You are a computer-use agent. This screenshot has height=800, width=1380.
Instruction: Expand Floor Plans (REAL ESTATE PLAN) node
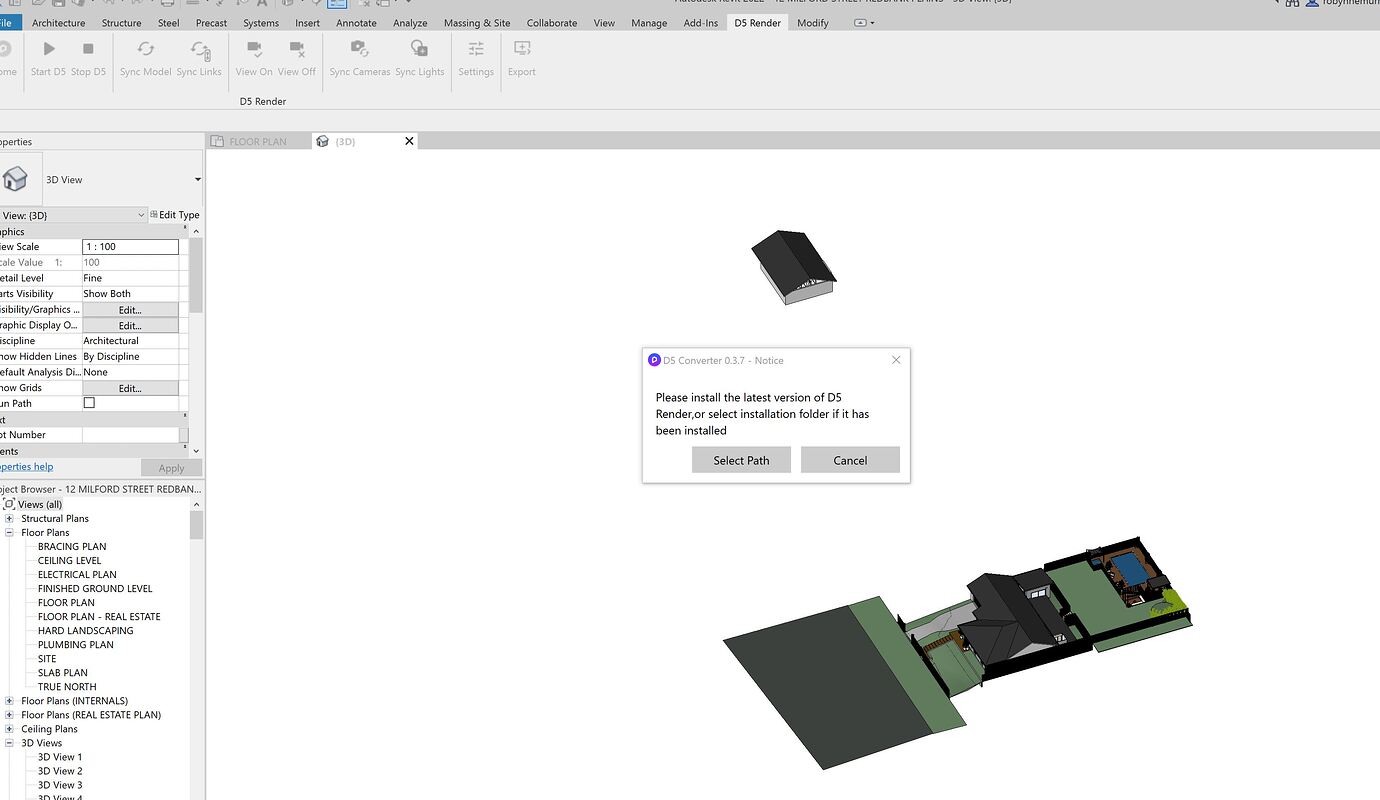[x=9, y=715]
